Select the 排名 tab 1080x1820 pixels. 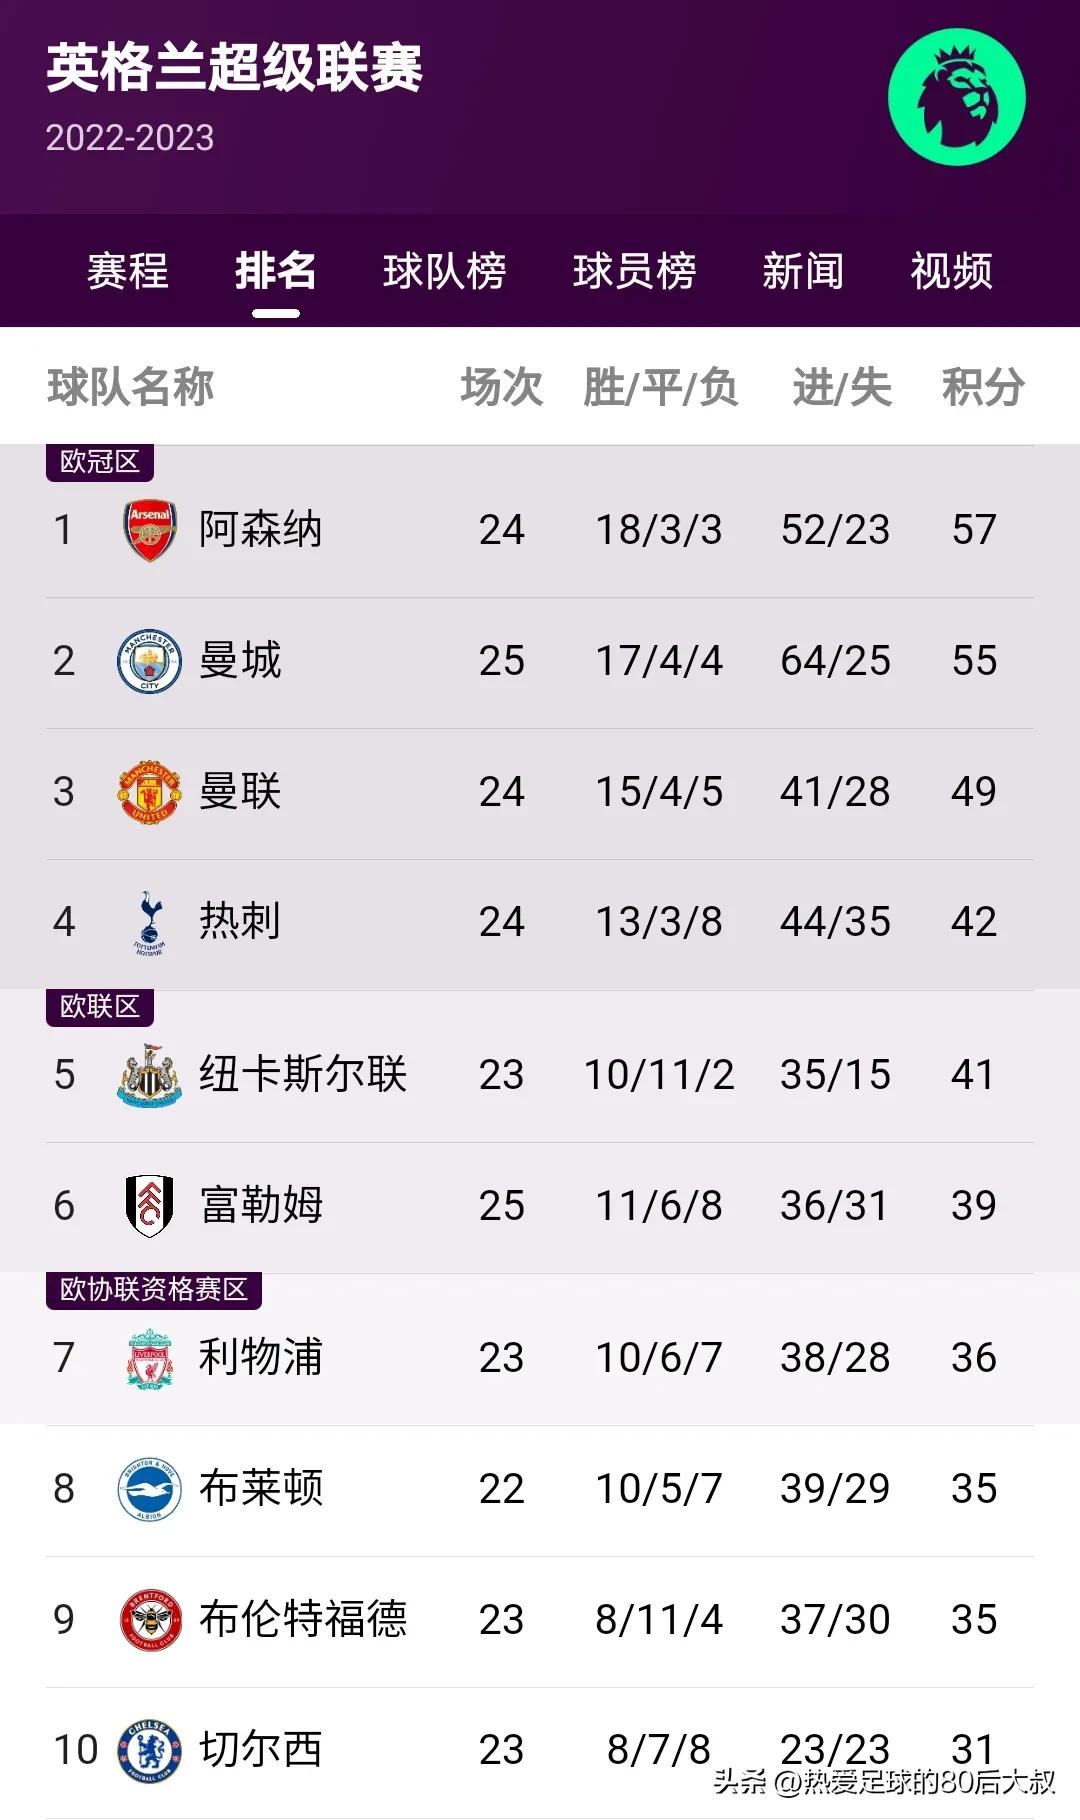coord(276,271)
